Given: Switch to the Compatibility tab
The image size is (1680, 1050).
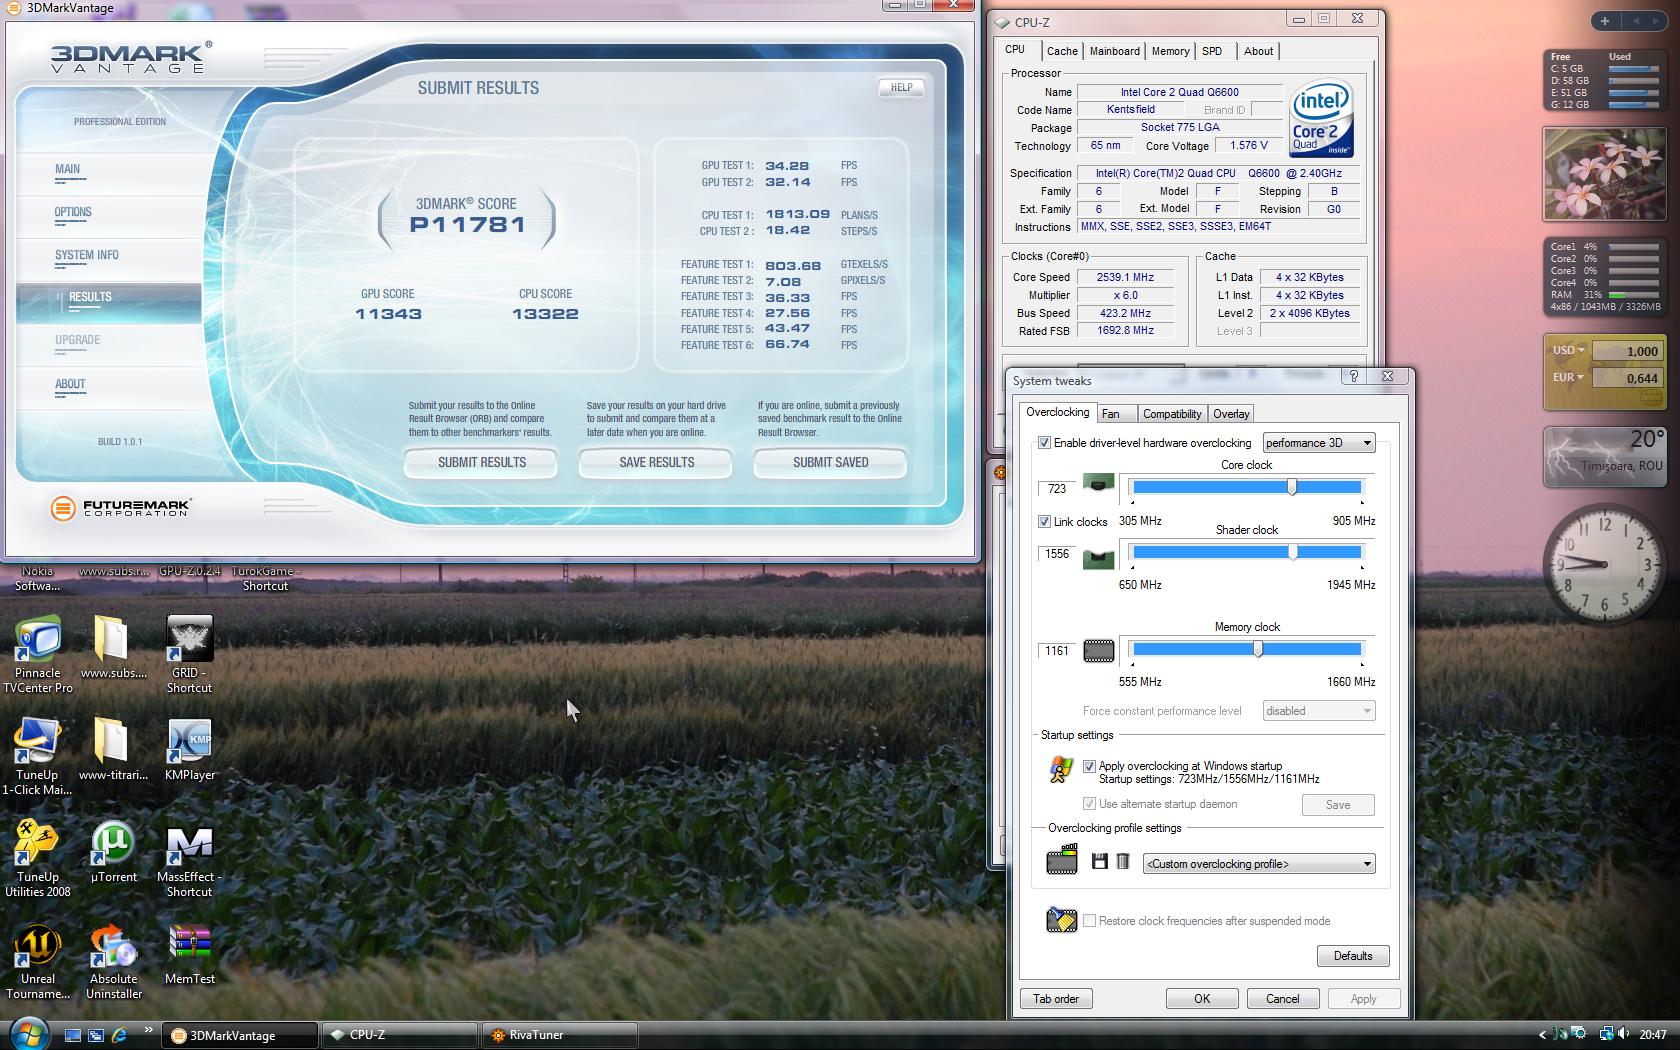Looking at the screenshot, I should click(1172, 414).
